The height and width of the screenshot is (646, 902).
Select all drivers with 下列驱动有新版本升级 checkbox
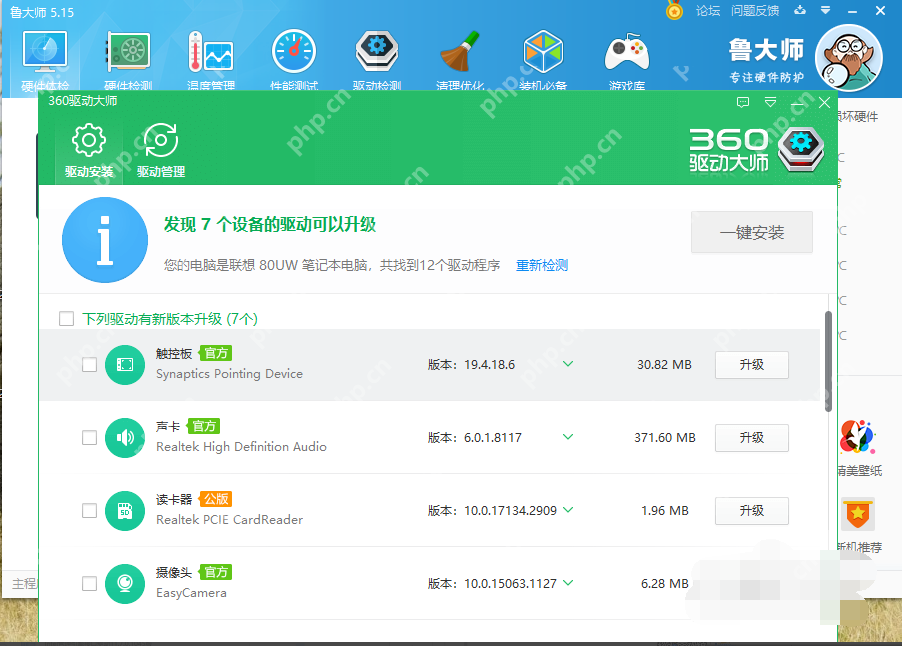[66, 318]
